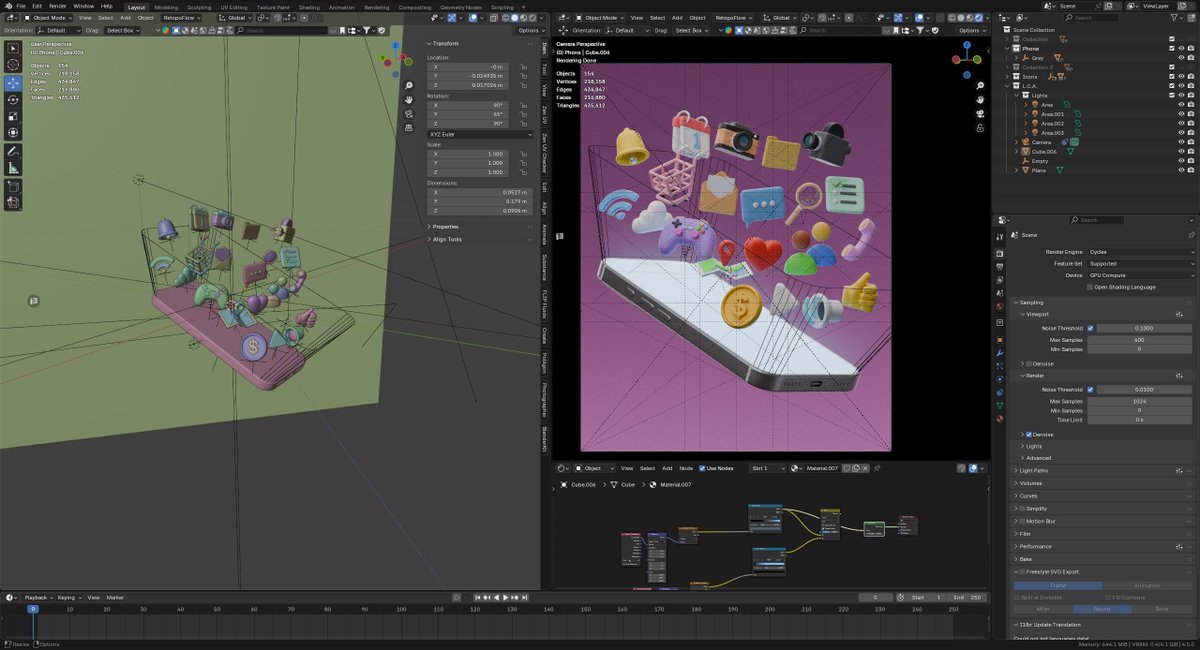The width and height of the screenshot is (1200, 650).
Task: Open the Tool sidebar tab
Action: 544,70
